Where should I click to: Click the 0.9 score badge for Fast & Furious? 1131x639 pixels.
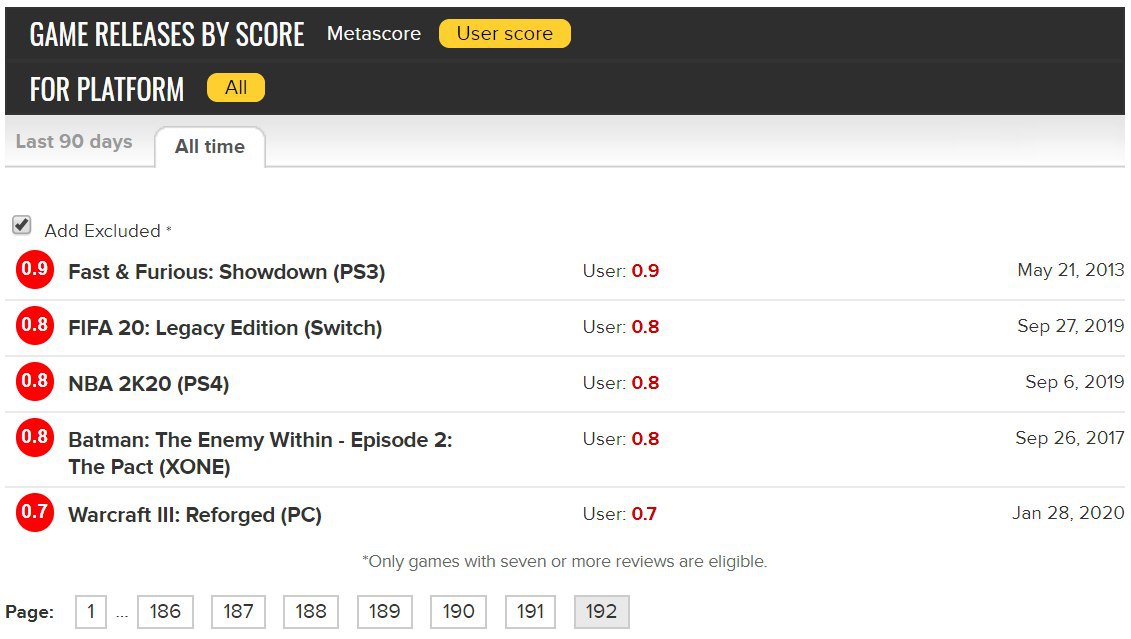click(x=35, y=270)
